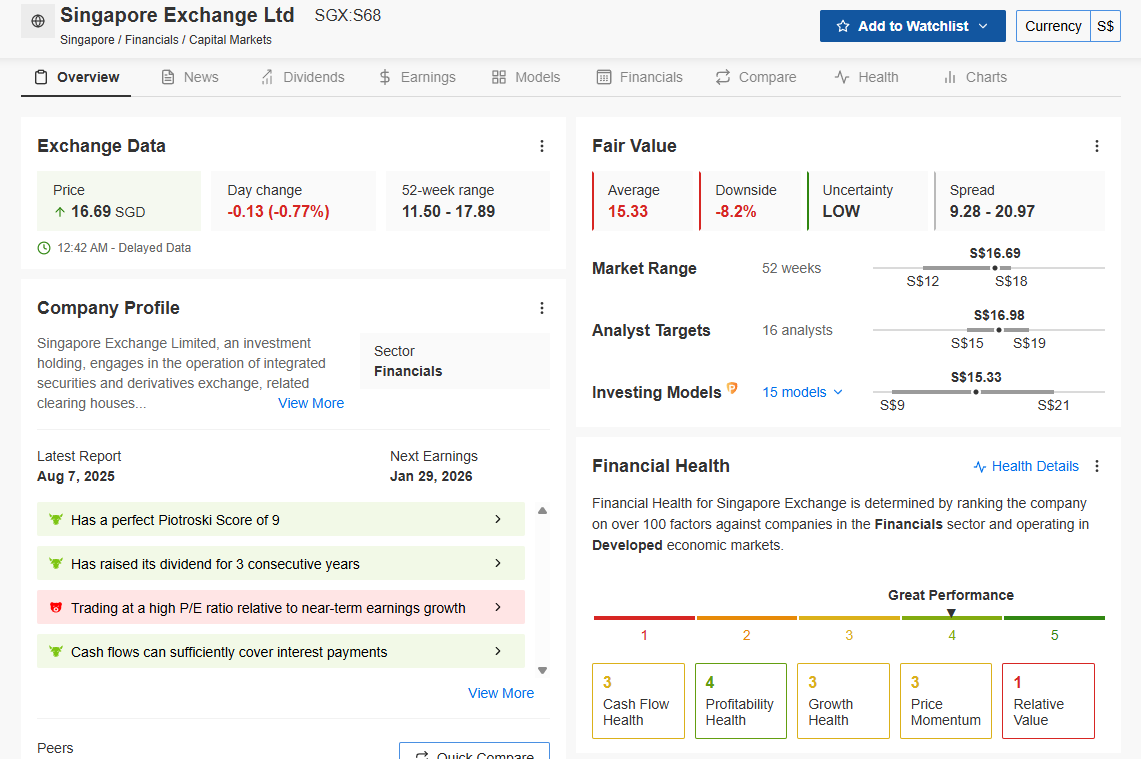Select the Price Momentum card
1141x759 pixels.
tap(946, 701)
